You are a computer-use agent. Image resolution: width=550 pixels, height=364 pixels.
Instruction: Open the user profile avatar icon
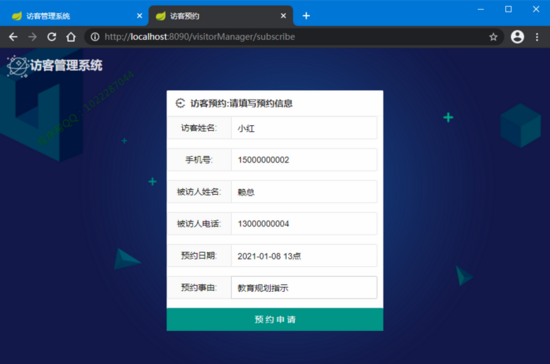tap(517, 37)
